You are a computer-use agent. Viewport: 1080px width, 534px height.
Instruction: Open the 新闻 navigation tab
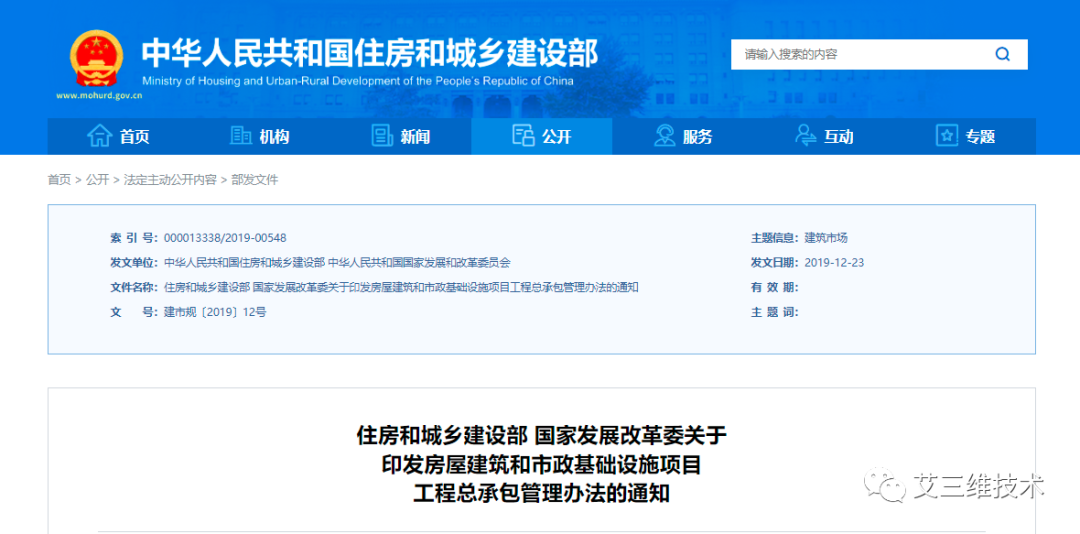tap(401, 136)
